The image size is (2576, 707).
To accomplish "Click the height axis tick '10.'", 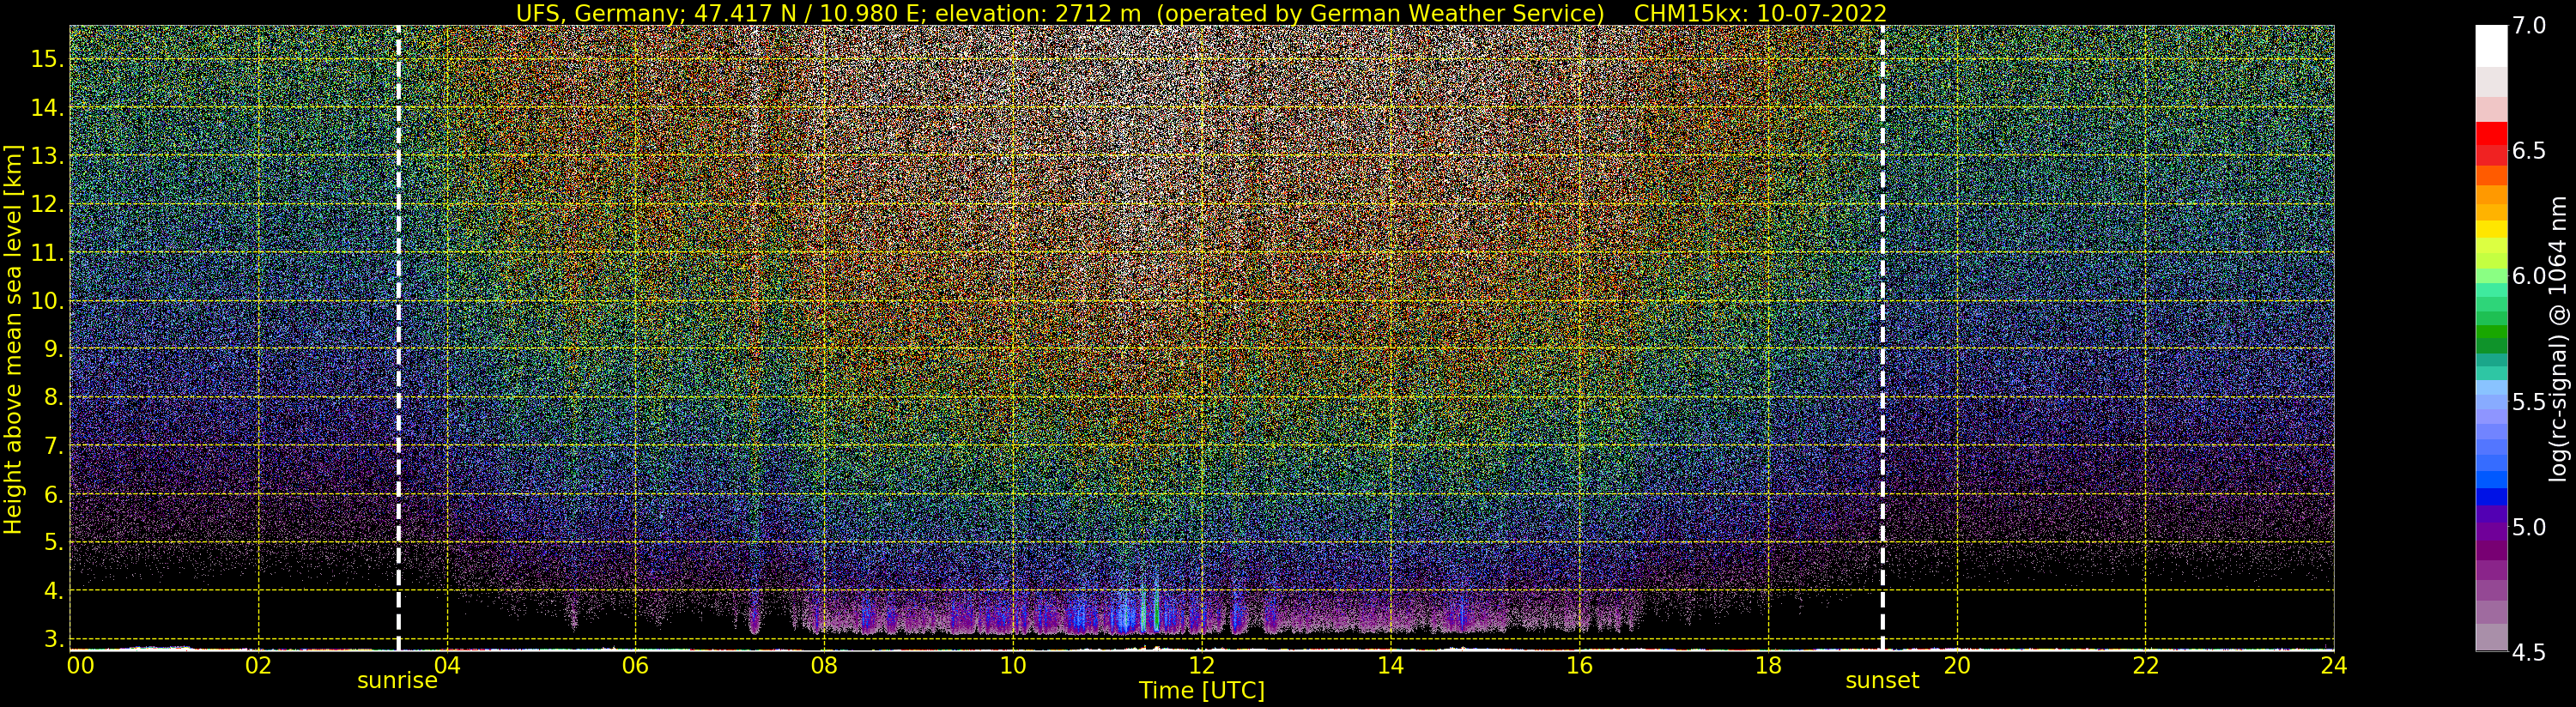I will tap(47, 301).
